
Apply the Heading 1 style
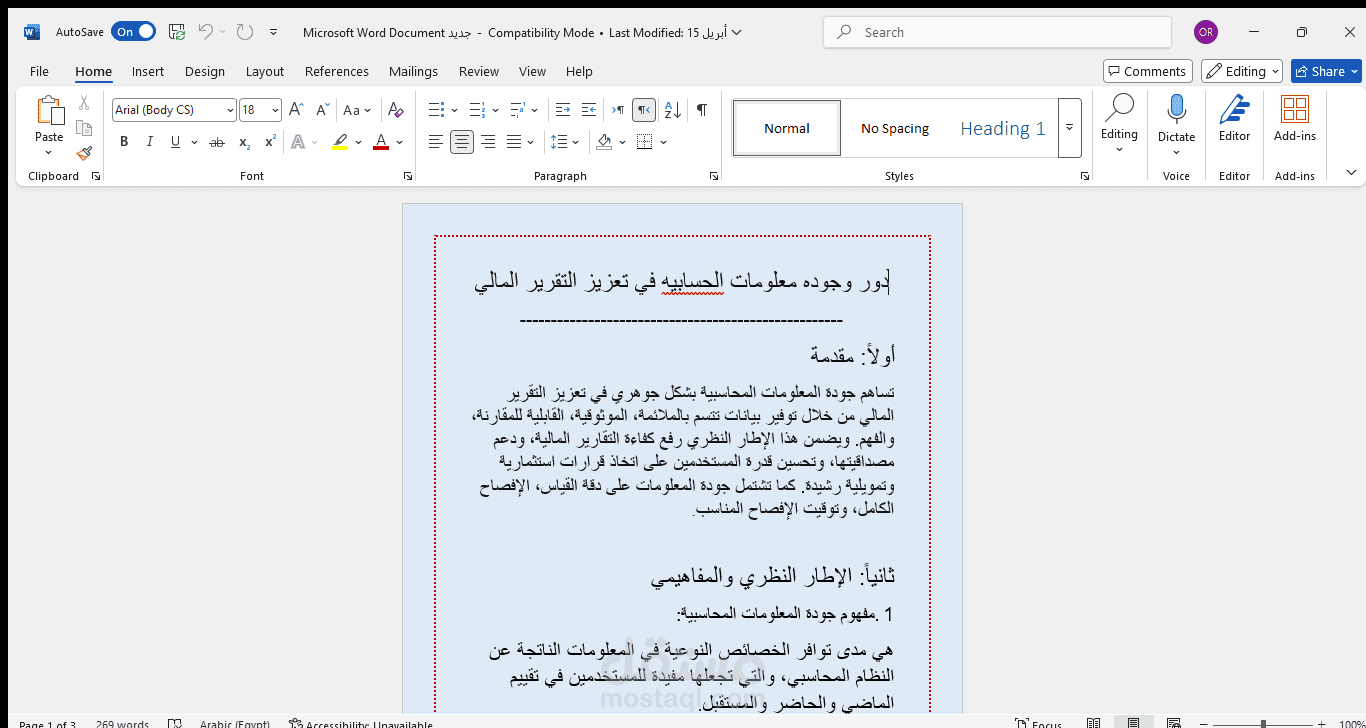coord(1002,128)
